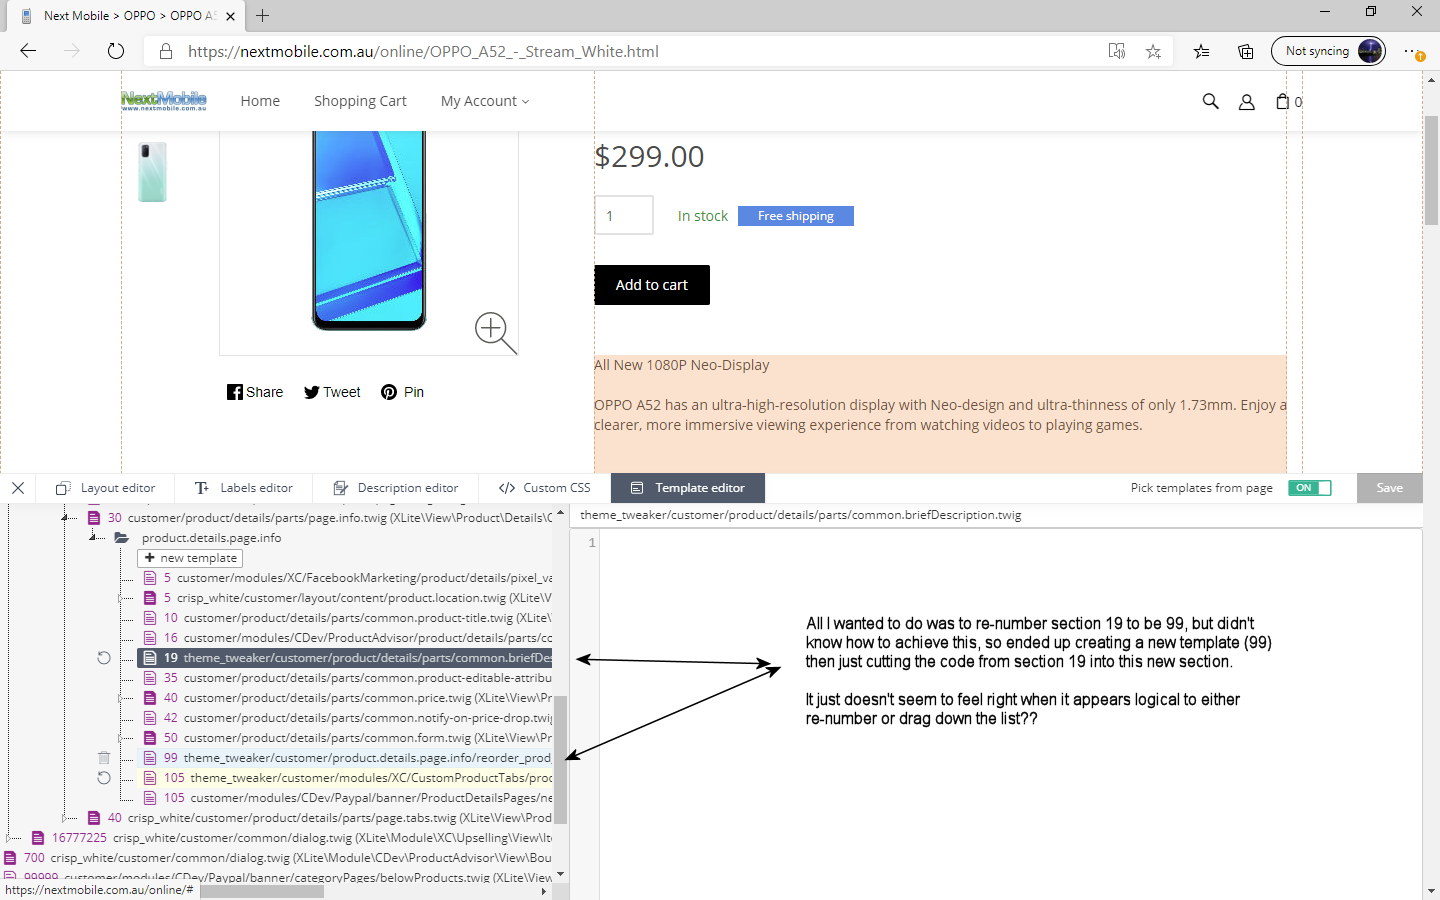The image size is (1440, 900).
Task: Click Save in the template editor
Action: (x=1389, y=488)
